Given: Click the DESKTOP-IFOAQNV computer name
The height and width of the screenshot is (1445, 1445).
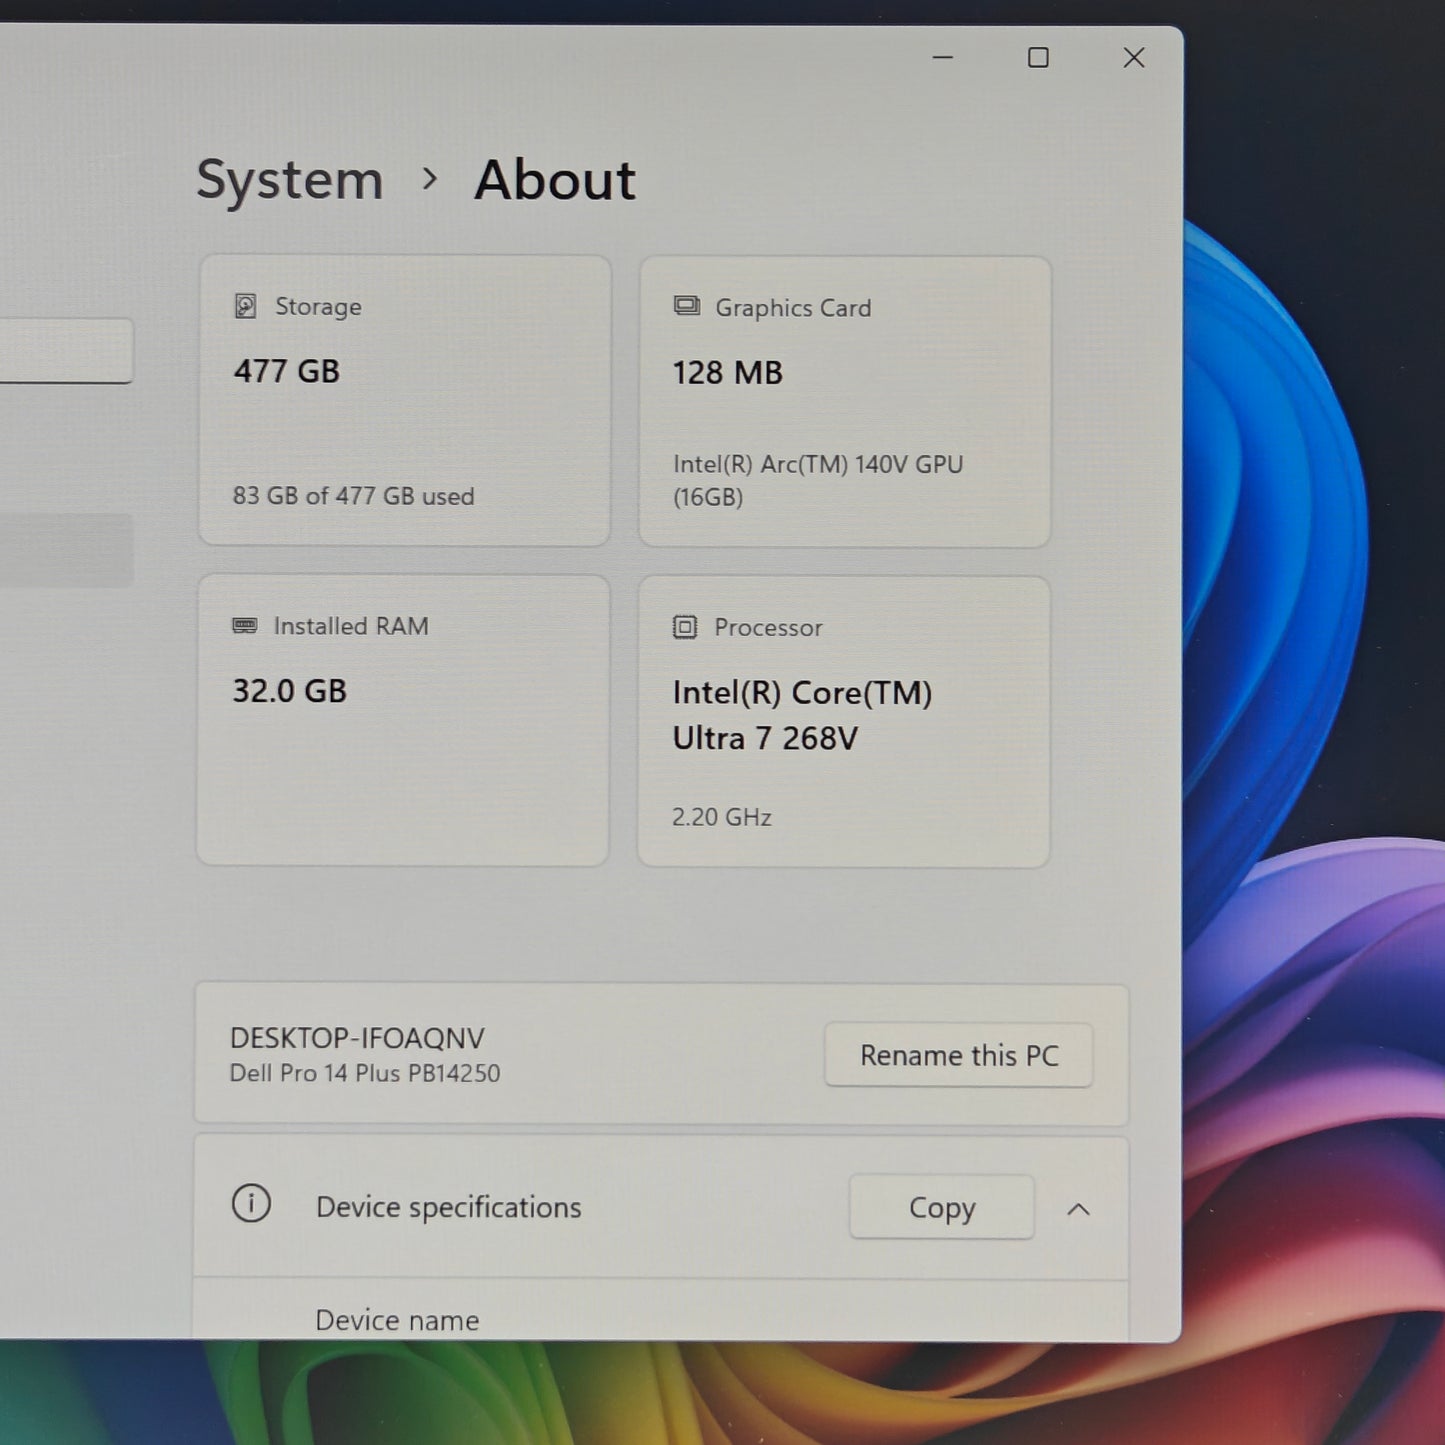Looking at the screenshot, I should 357,1038.
